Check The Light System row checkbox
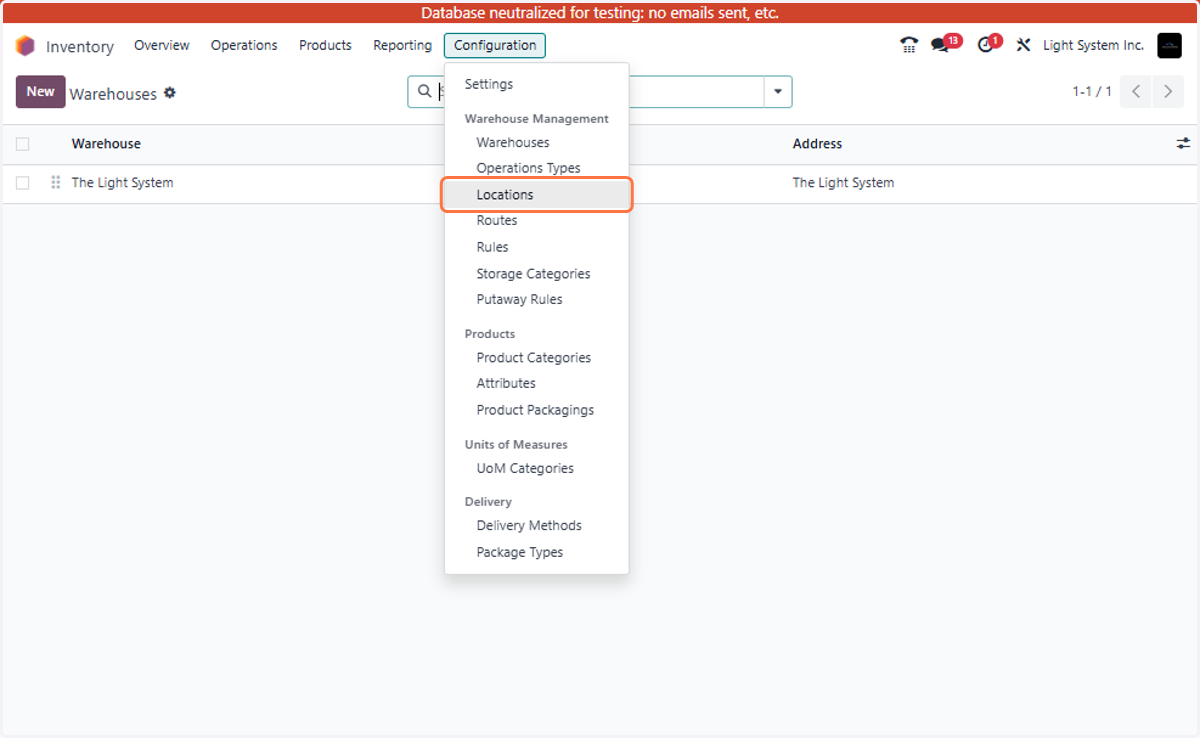Screen dimensions: 1200x738 [x=23, y=183]
